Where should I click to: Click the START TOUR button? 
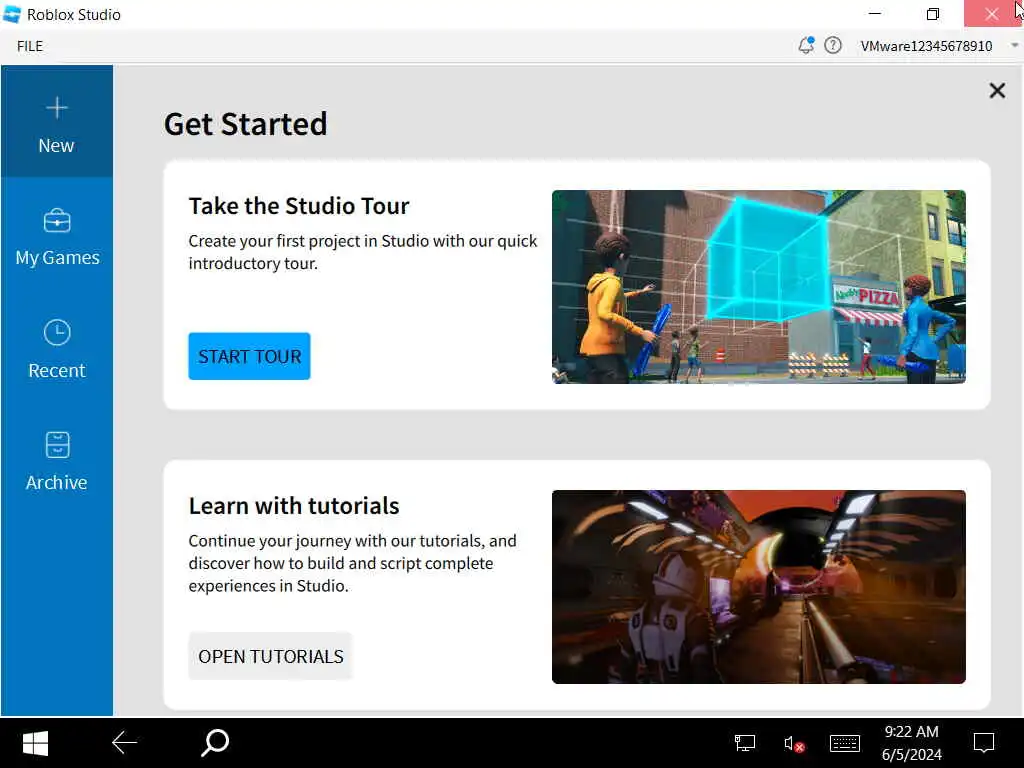tap(249, 357)
